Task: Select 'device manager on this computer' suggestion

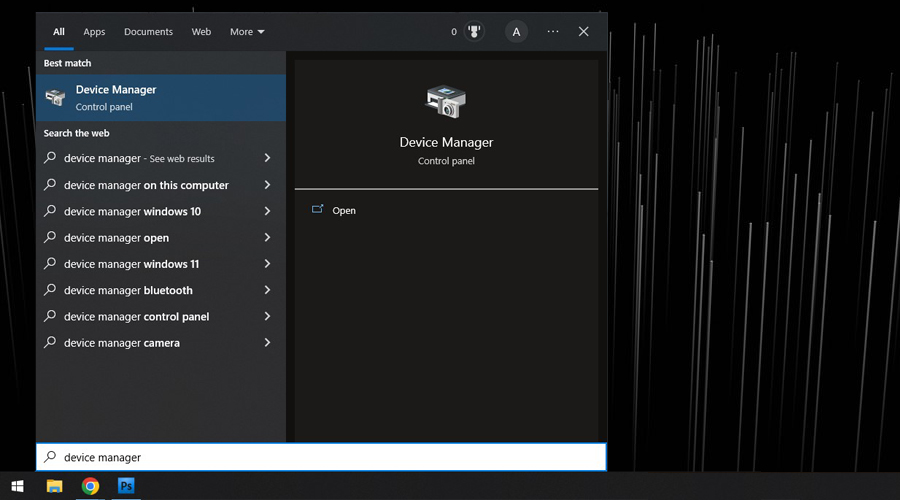Action: [161, 185]
